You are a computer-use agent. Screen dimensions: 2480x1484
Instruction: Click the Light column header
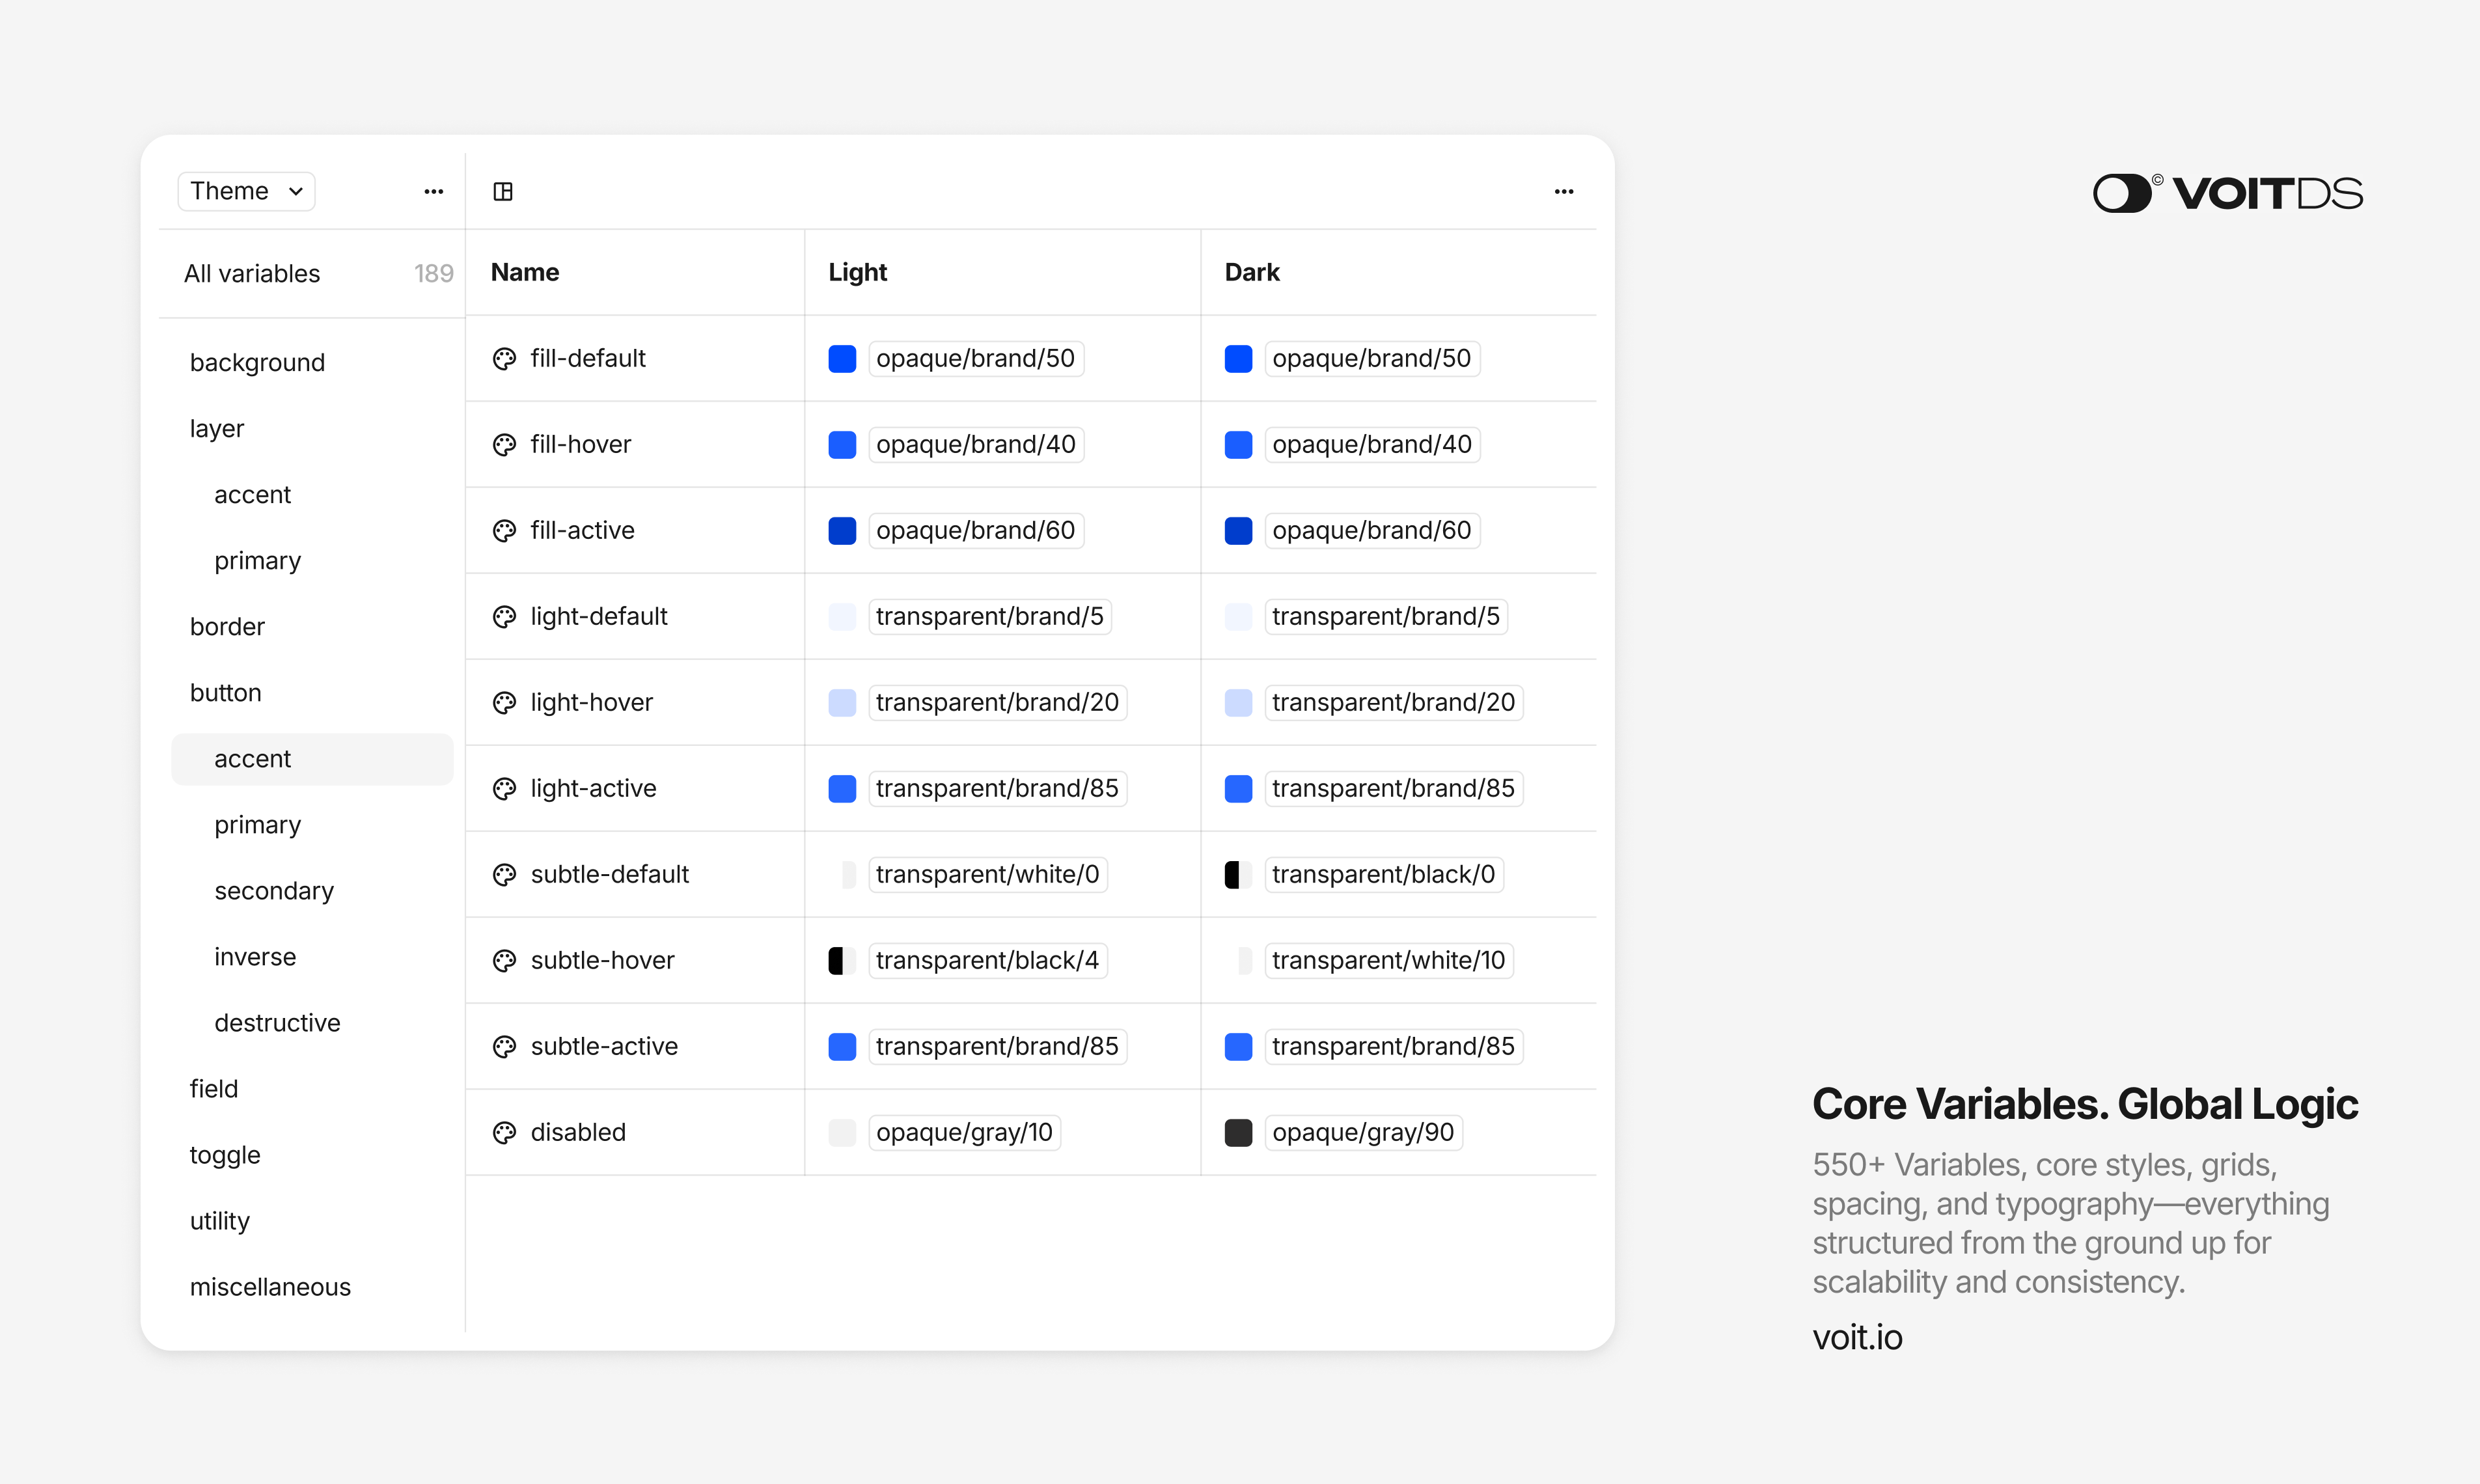[x=857, y=272]
